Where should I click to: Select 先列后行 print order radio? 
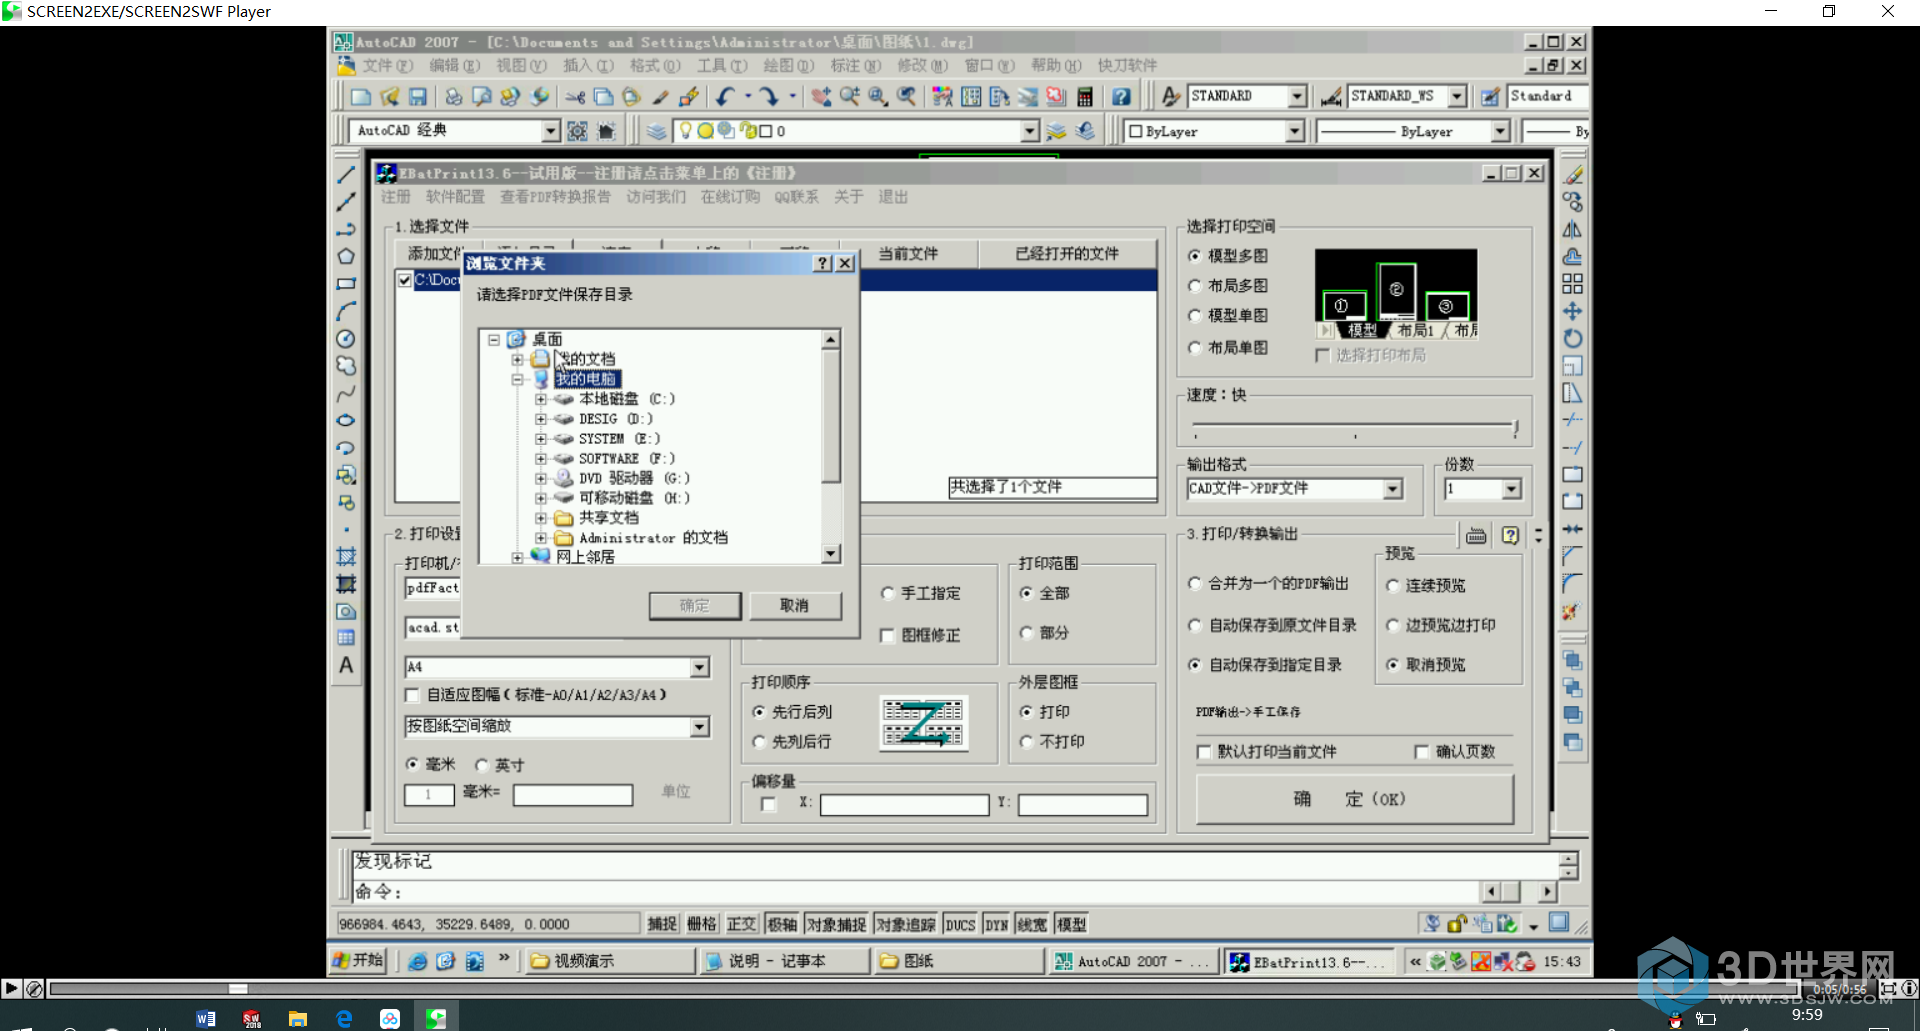[759, 742]
